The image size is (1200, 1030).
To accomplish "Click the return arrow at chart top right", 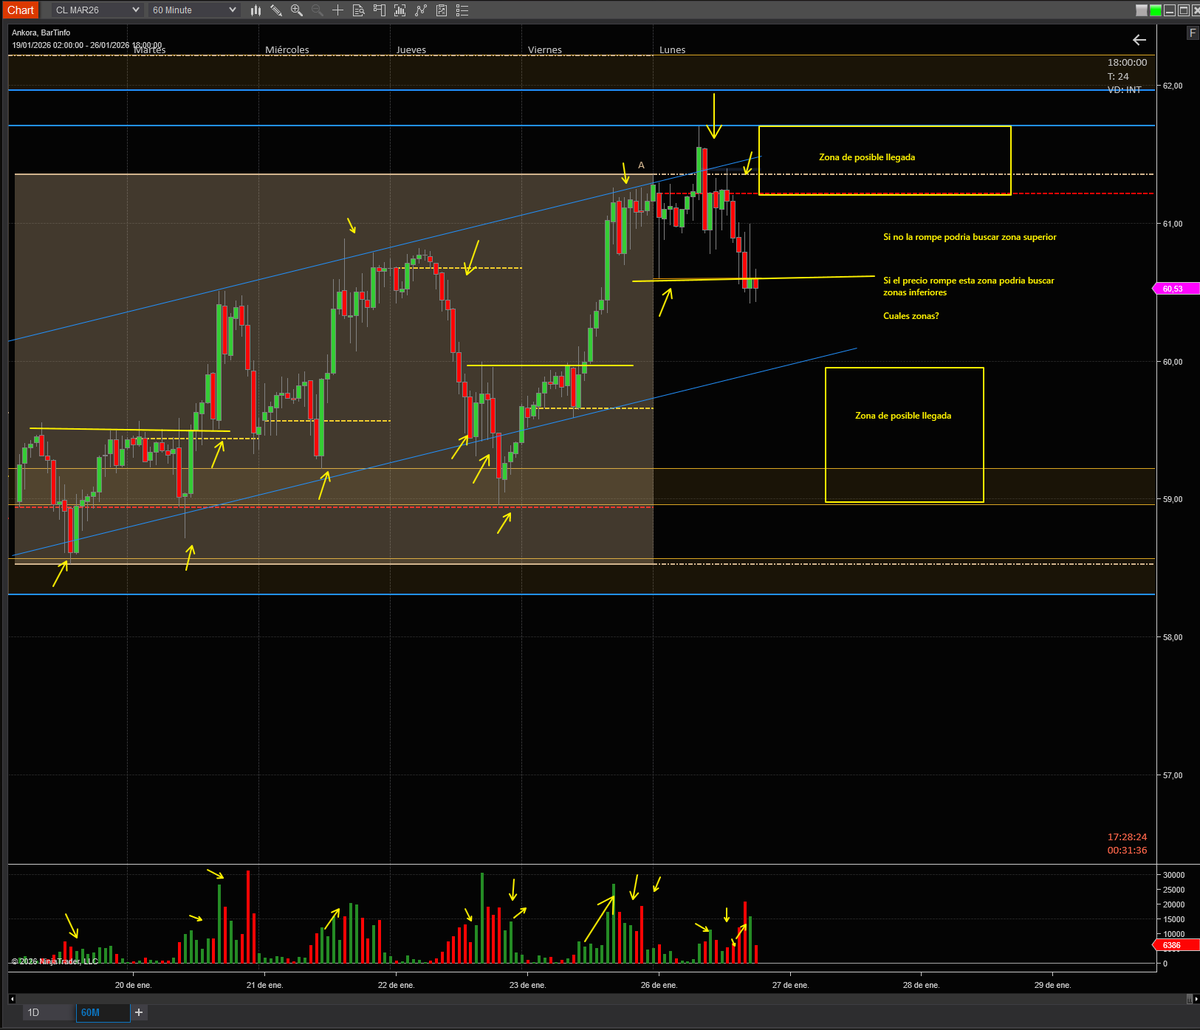I will coord(1139,40).
